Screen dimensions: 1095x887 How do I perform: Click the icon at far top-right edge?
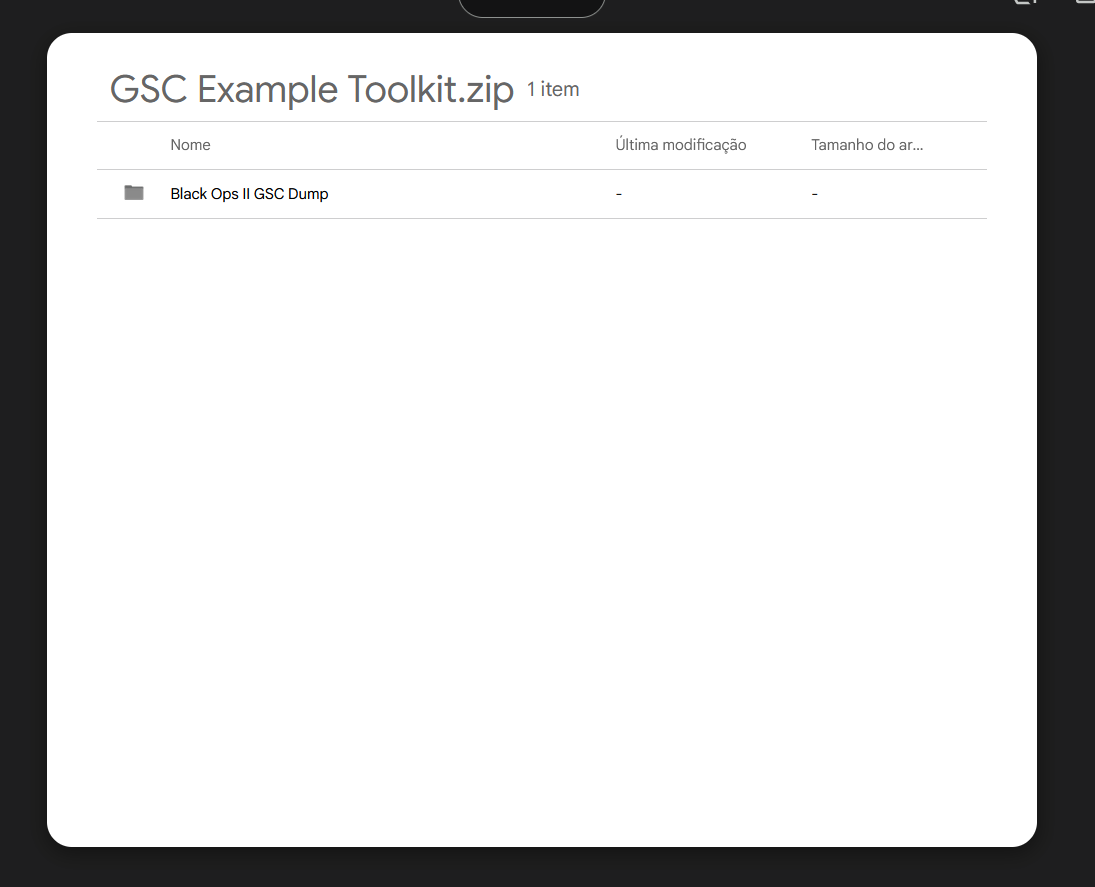(1085, 3)
